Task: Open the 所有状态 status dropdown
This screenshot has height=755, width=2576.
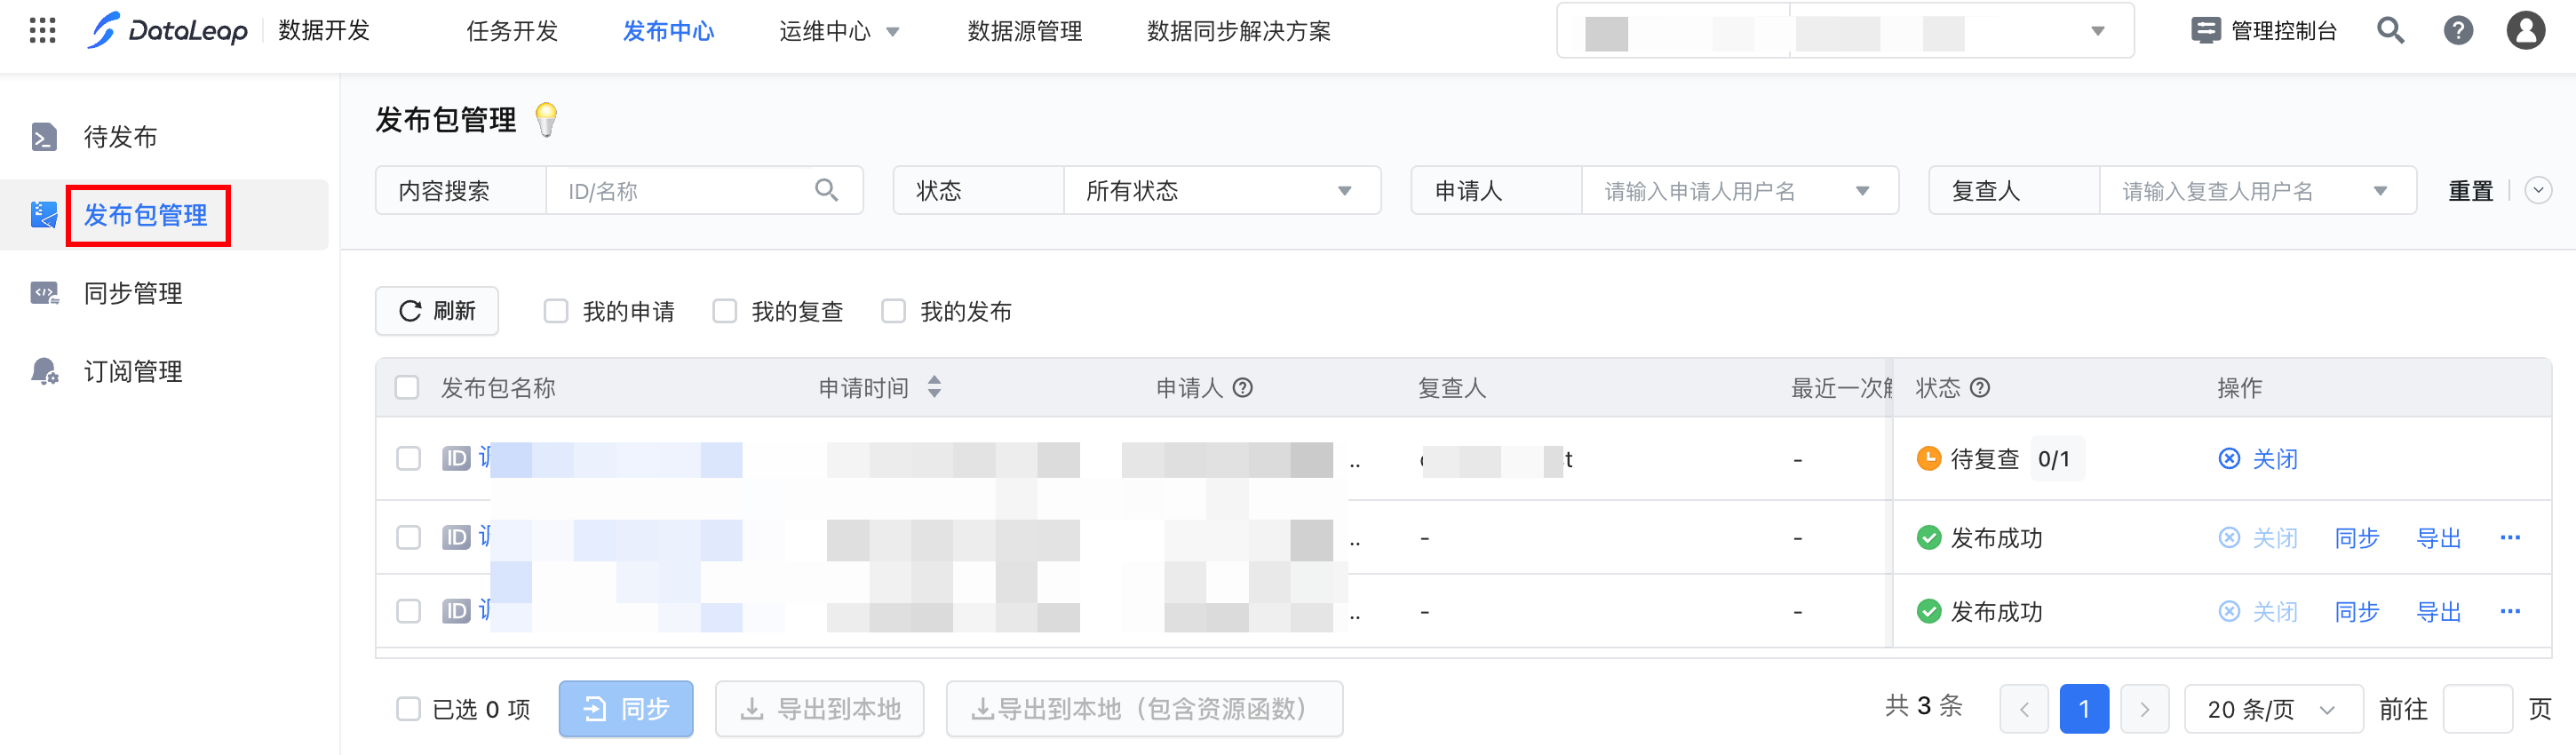Action: click(x=1220, y=191)
